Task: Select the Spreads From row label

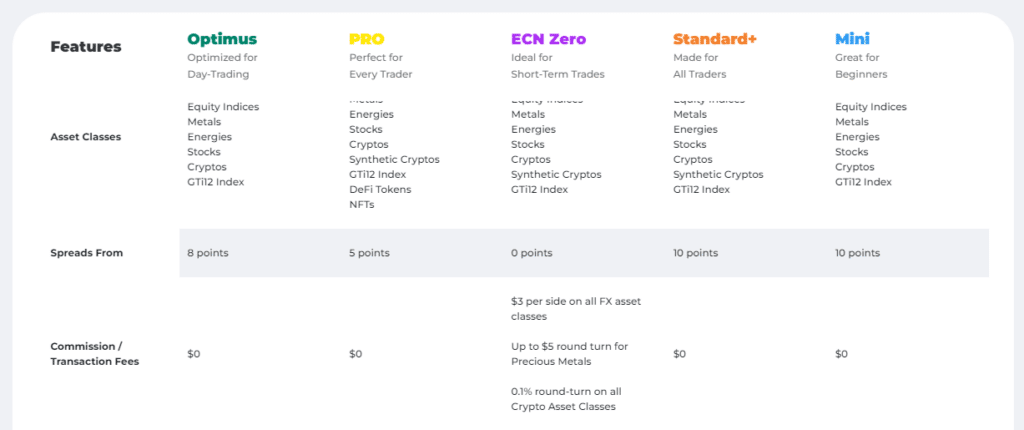Action: click(86, 253)
